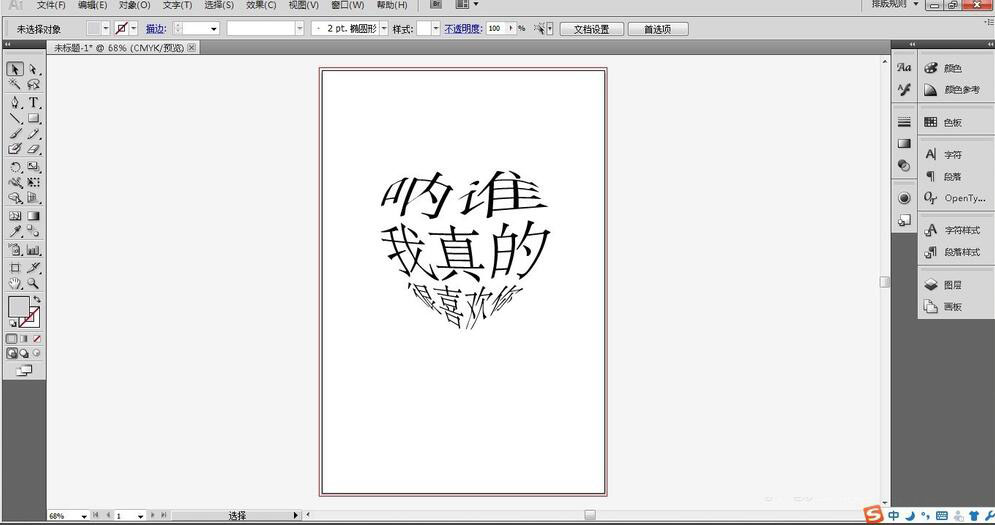Open the 字符样式 (Character Styles) panel
Viewport: 995px width, 525px height.
[953, 230]
